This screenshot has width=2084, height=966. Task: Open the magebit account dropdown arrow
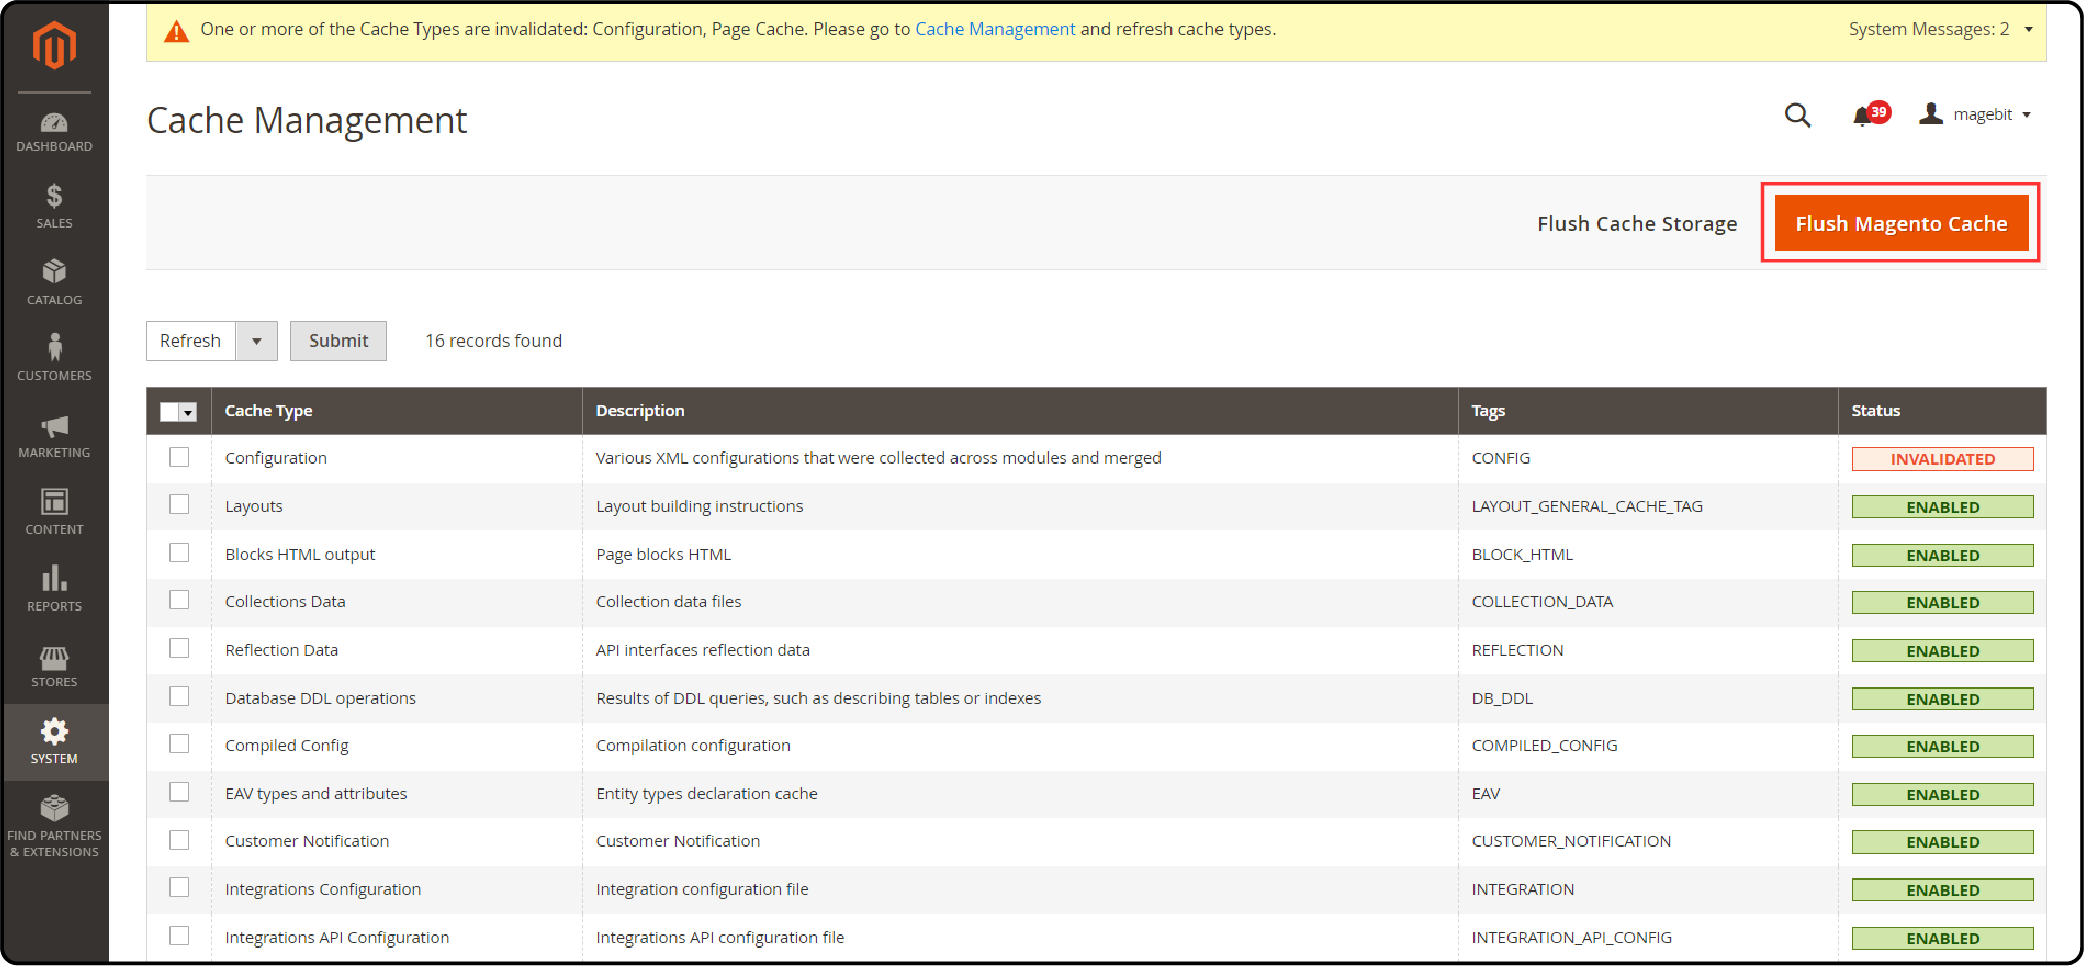(2027, 115)
